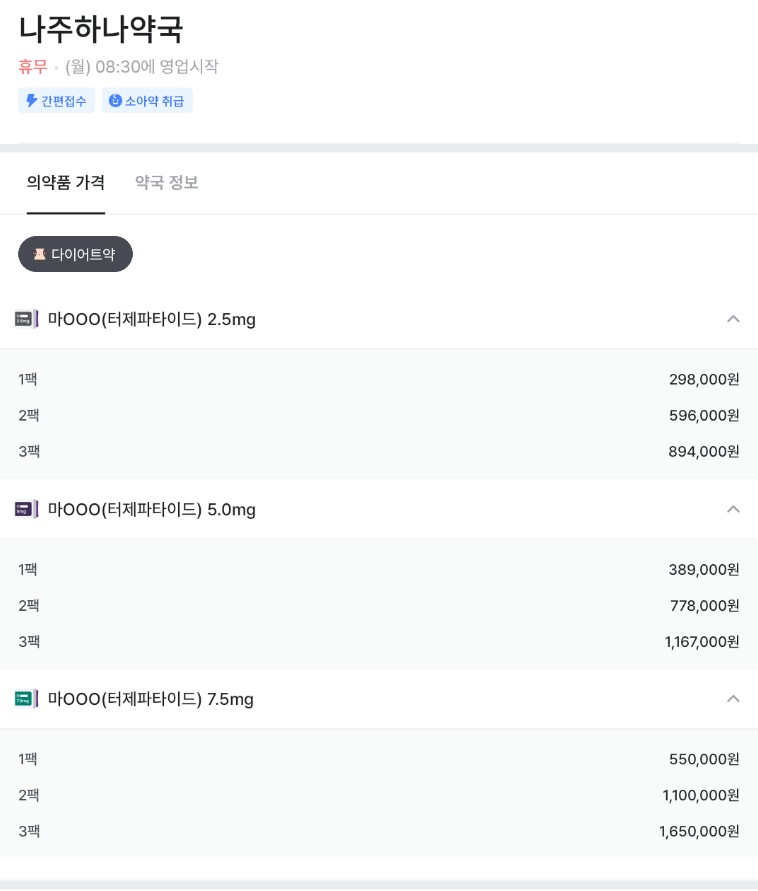Click the 389,000원 price
Image resolution: width=758 pixels, height=891 pixels.
click(x=704, y=569)
